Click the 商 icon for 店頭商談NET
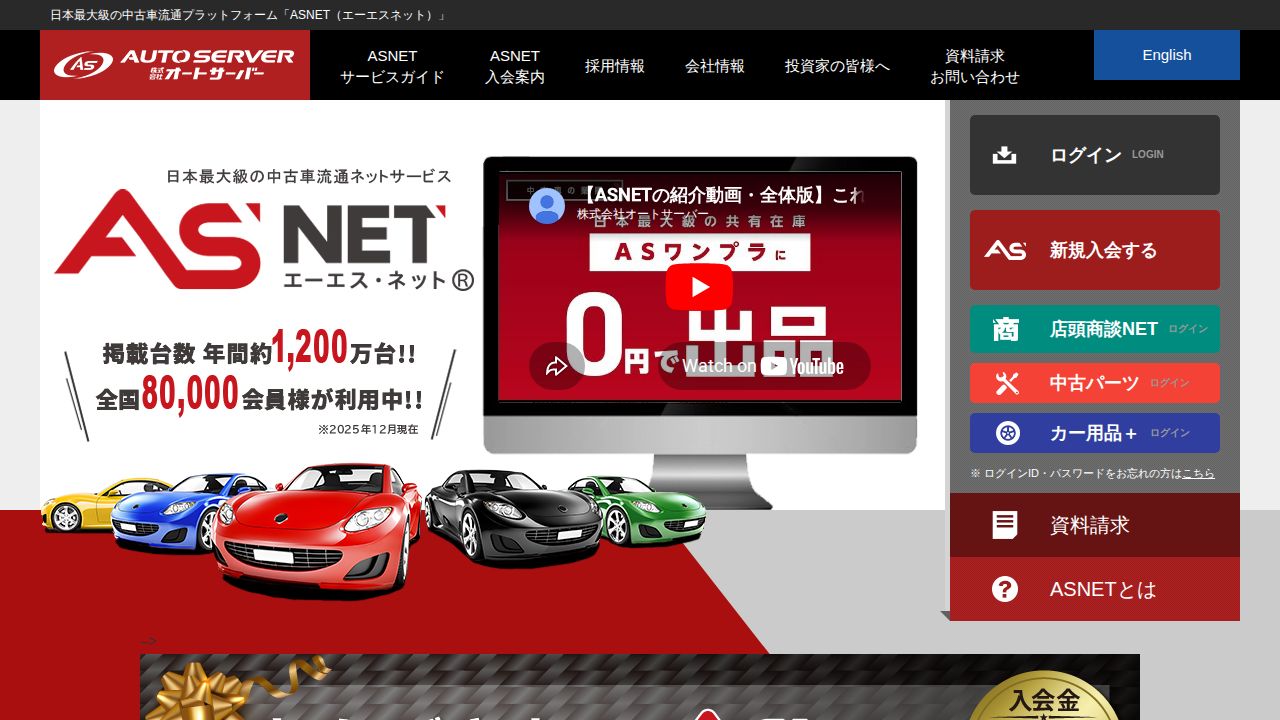 coord(1006,329)
